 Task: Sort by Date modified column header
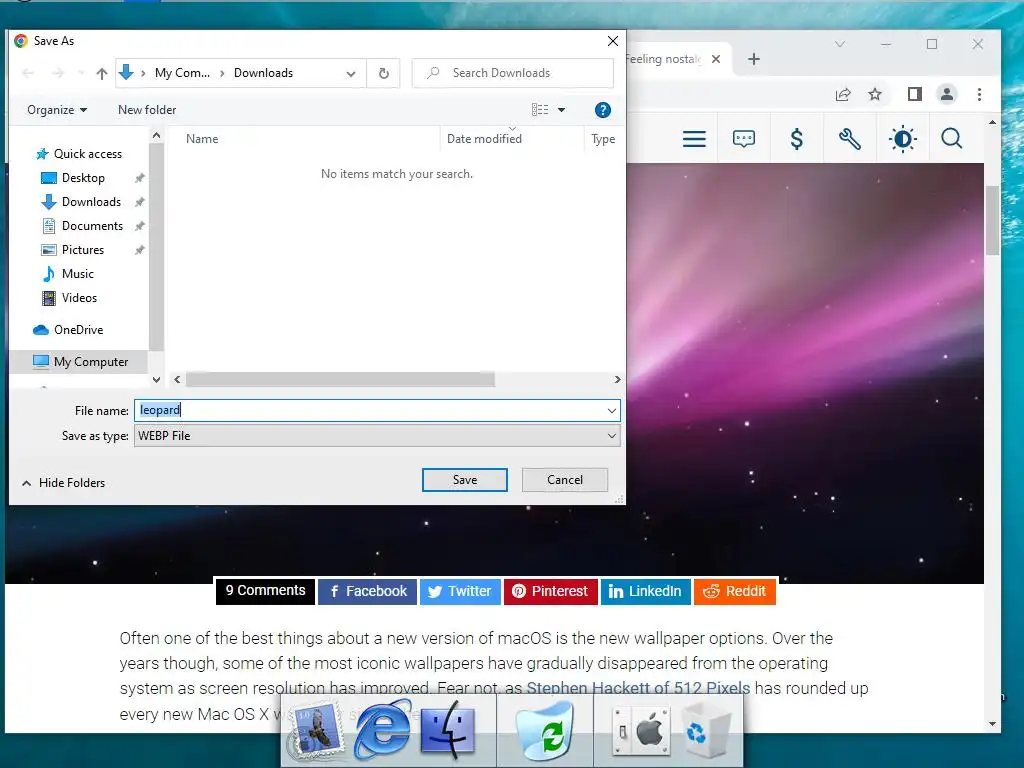[485, 138]
